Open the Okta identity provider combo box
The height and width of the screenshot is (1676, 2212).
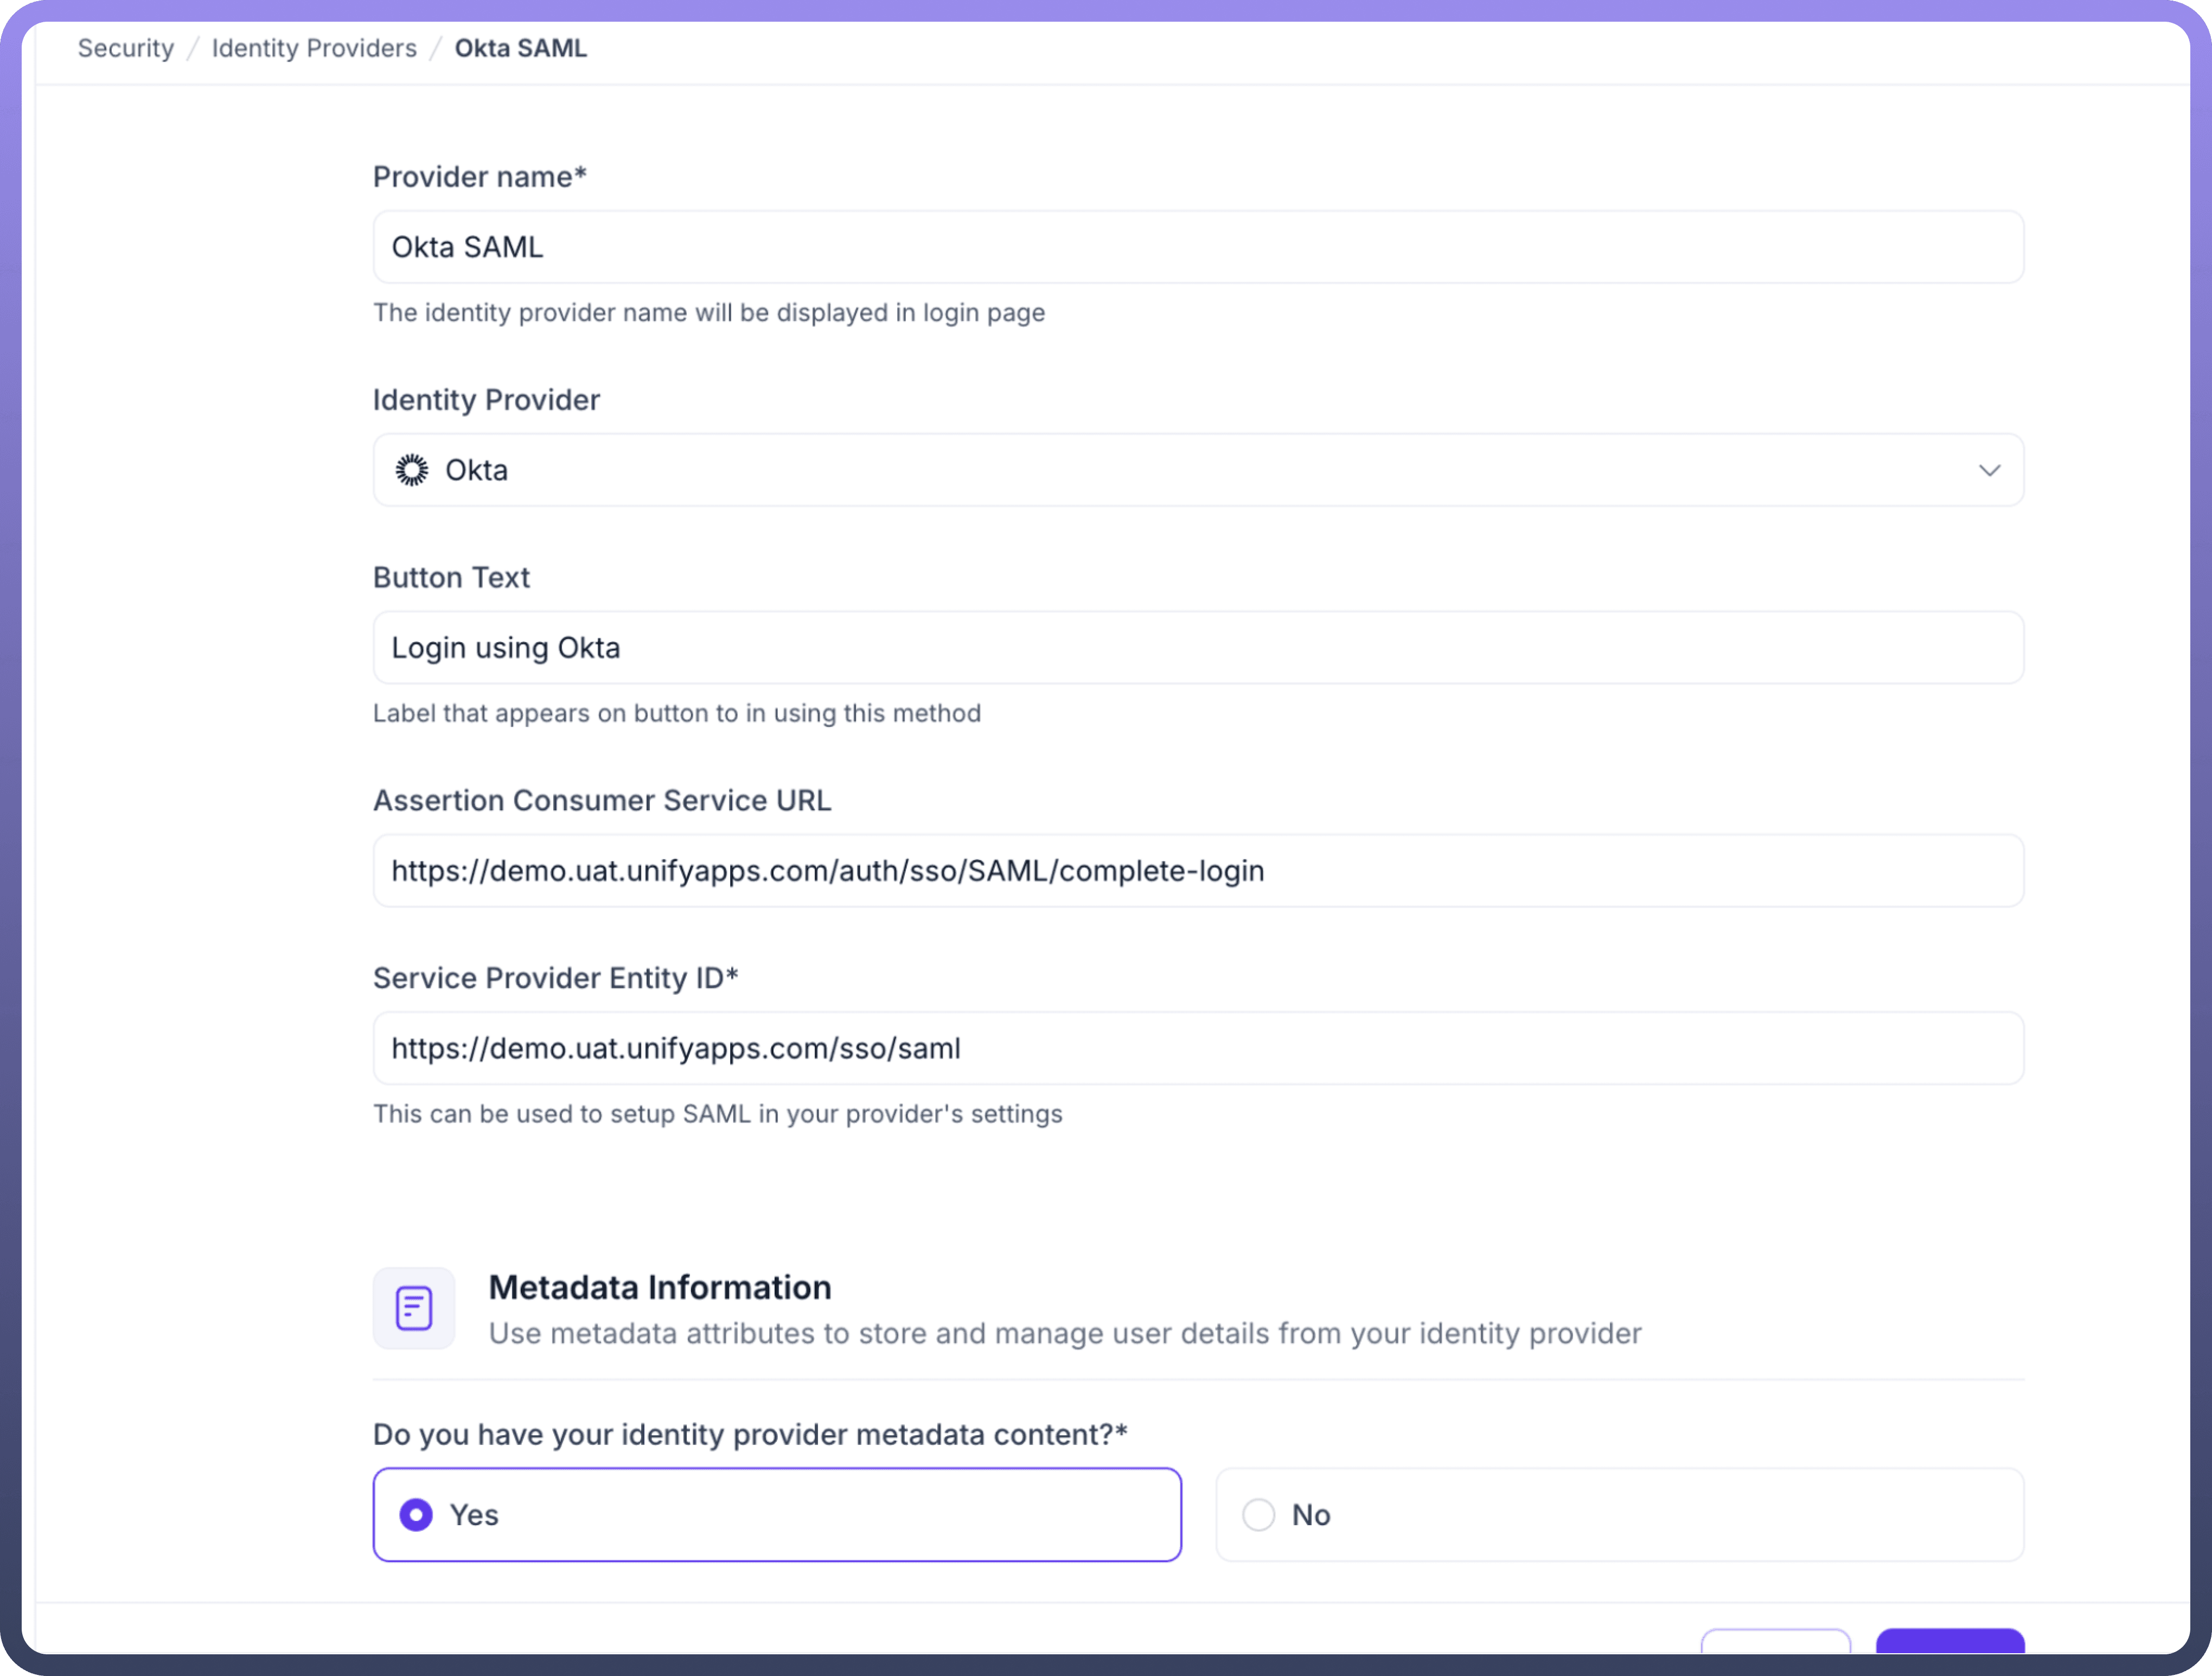point(1198,470)
